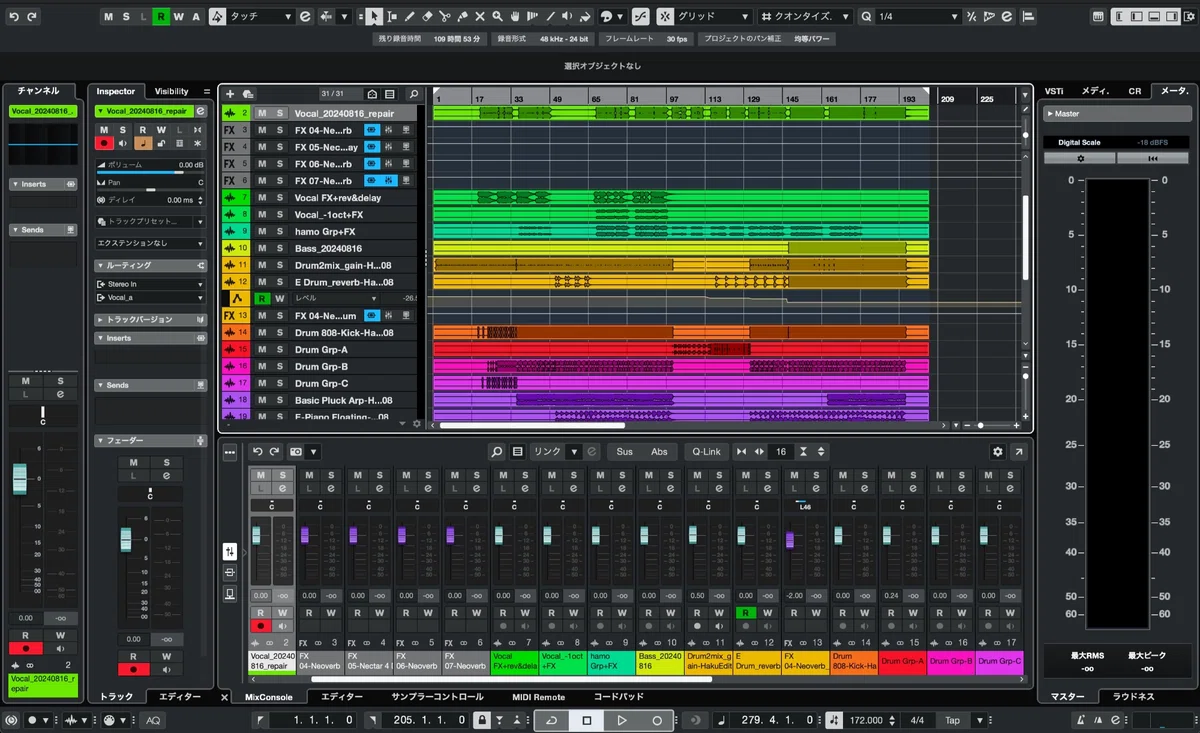Click the Add Track plus icon

tap(230, 94)
